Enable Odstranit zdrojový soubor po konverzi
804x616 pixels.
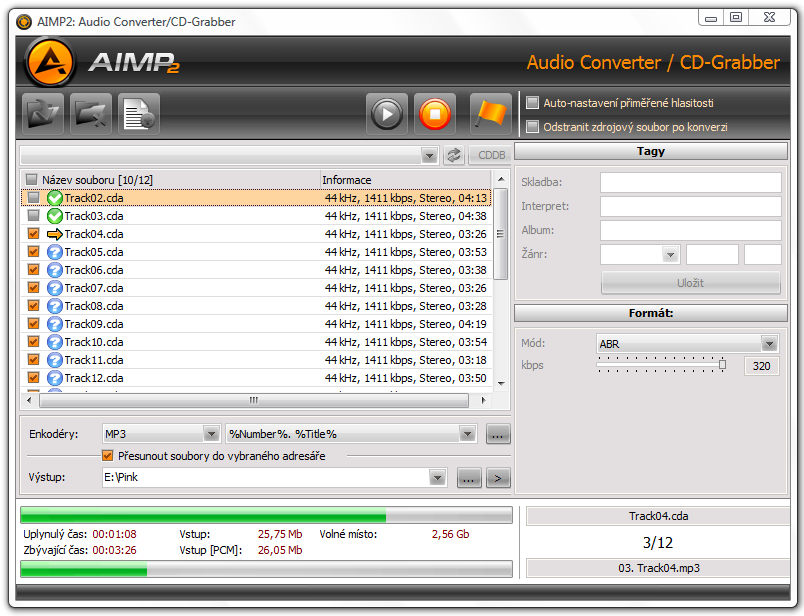[x=533, y=126]
